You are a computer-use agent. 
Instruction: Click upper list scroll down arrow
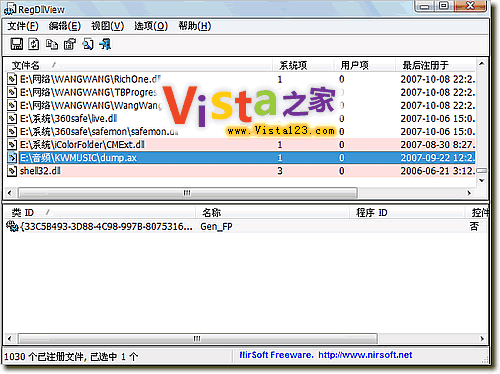point(481,180)
